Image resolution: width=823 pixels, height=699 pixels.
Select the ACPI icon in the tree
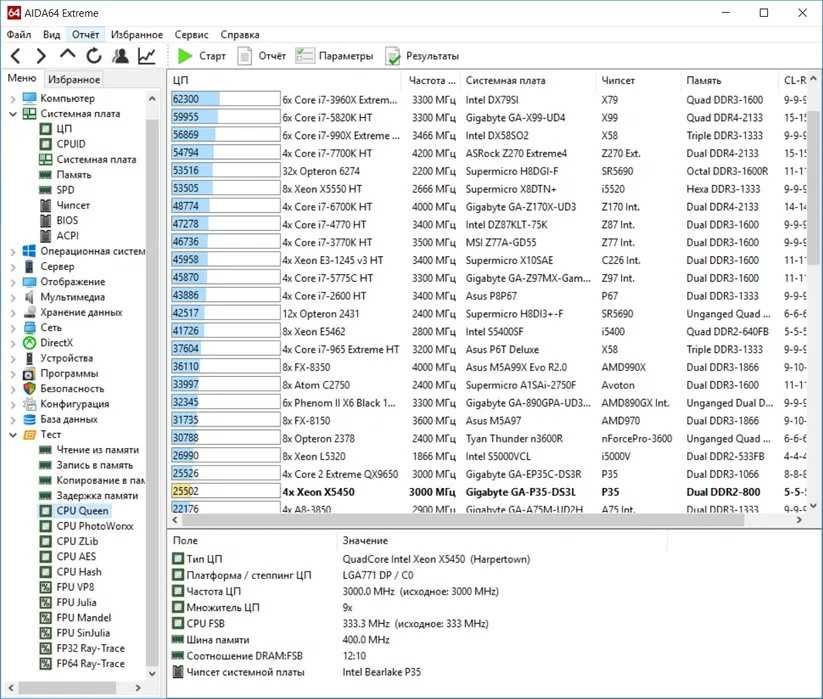[46, 236]
